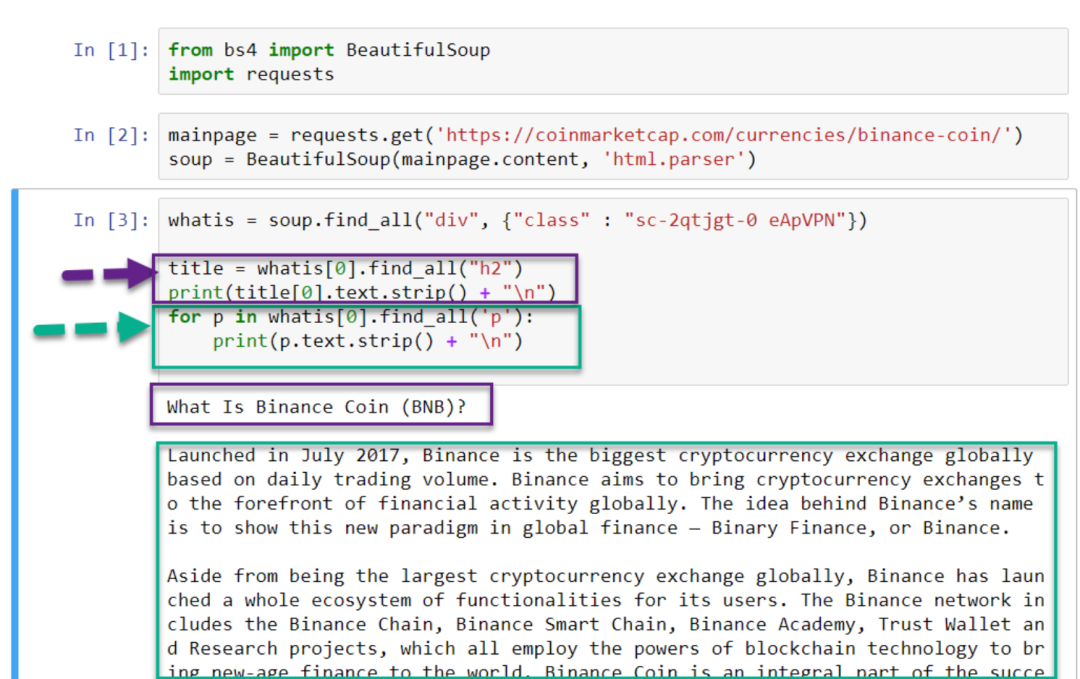Click the 'whatis' variable being assigned in cell 3
Screen dimensions: 1080x679
coord(201,220)
